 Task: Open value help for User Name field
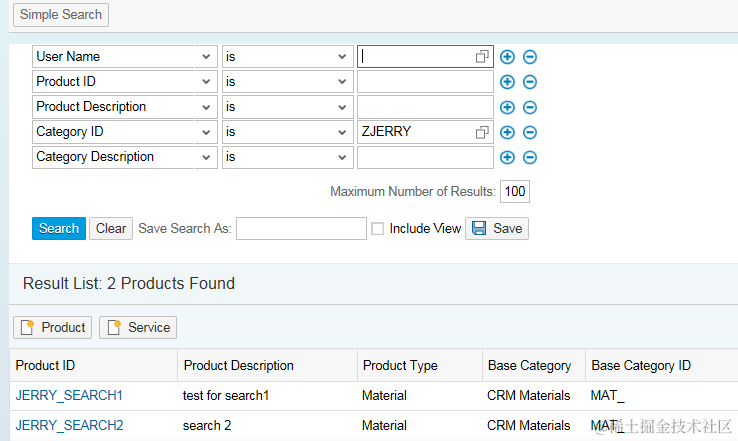[482, 57]
